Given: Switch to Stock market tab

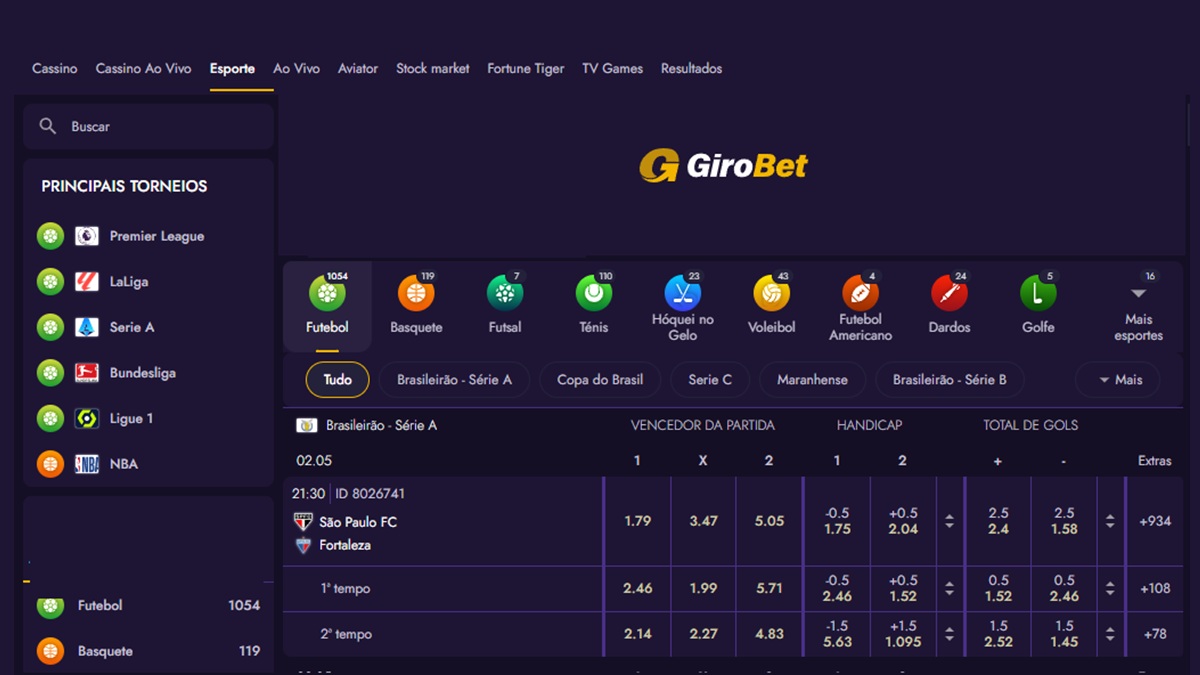Looking at the screenshot, I should pos(433,69).
